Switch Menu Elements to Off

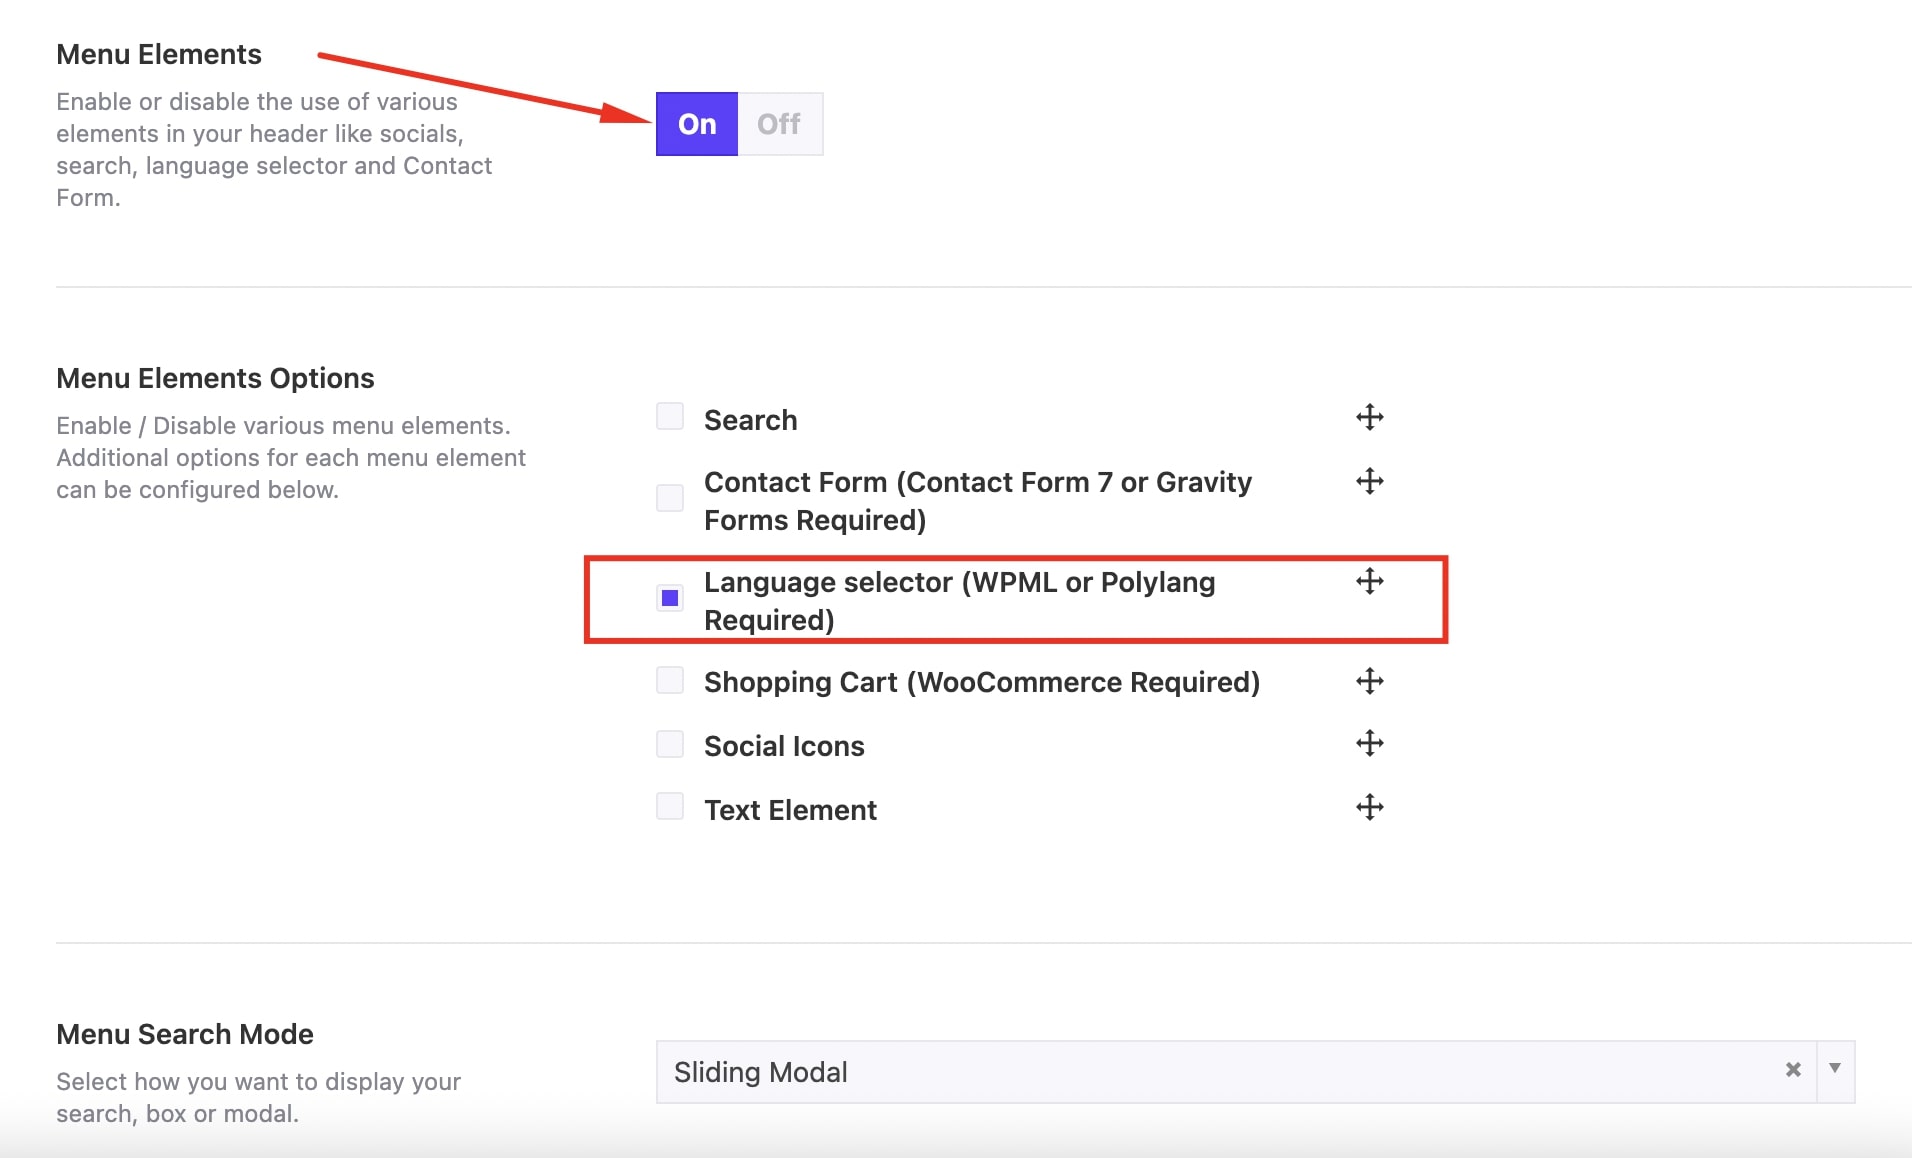pos(780,123)
